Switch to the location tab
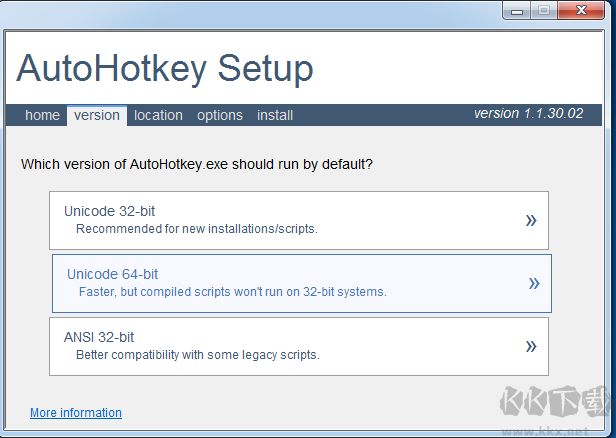This screenshot has width=616, height=438. tap(158, 115)
